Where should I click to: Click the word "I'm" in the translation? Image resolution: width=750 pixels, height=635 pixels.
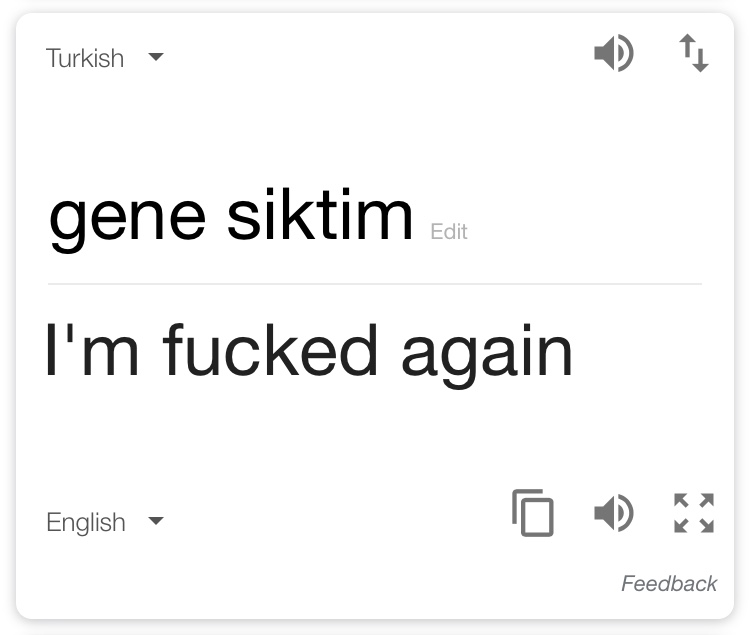tap(92, 349)
